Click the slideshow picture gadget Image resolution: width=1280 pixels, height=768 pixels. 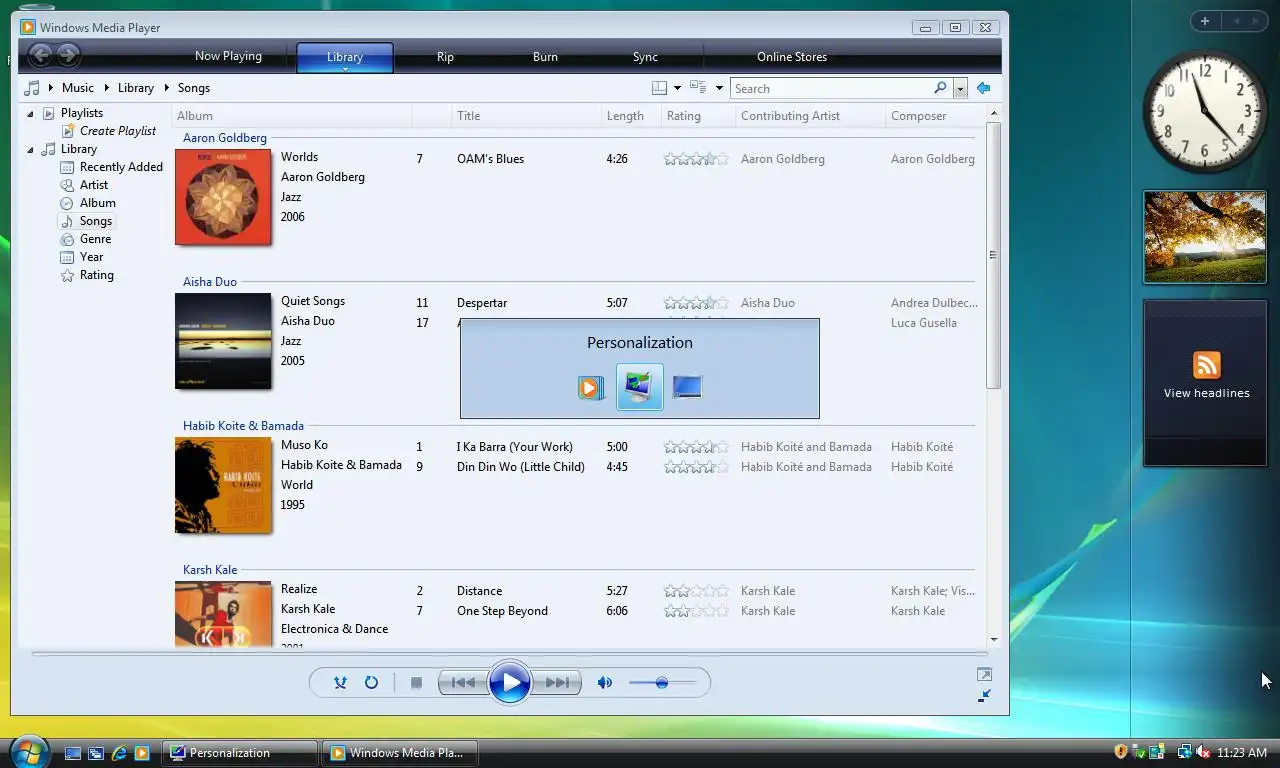[1205, 237]
